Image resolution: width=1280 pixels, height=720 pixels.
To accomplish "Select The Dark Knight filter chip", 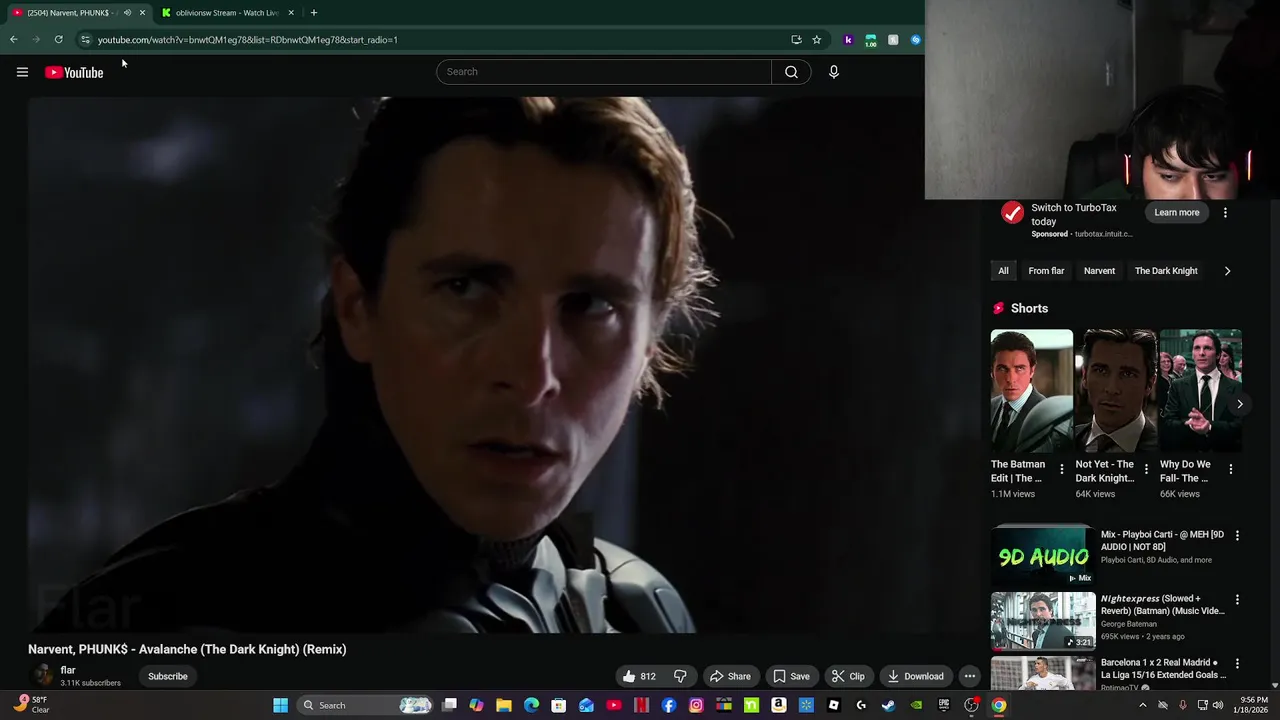I will (x=1166, y=271).
